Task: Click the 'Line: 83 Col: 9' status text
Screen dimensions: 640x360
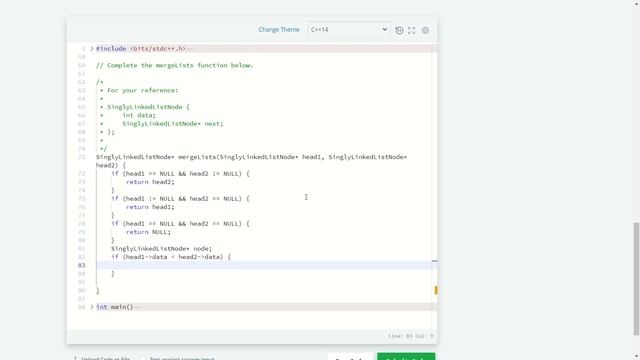Action: coord(411,336)
